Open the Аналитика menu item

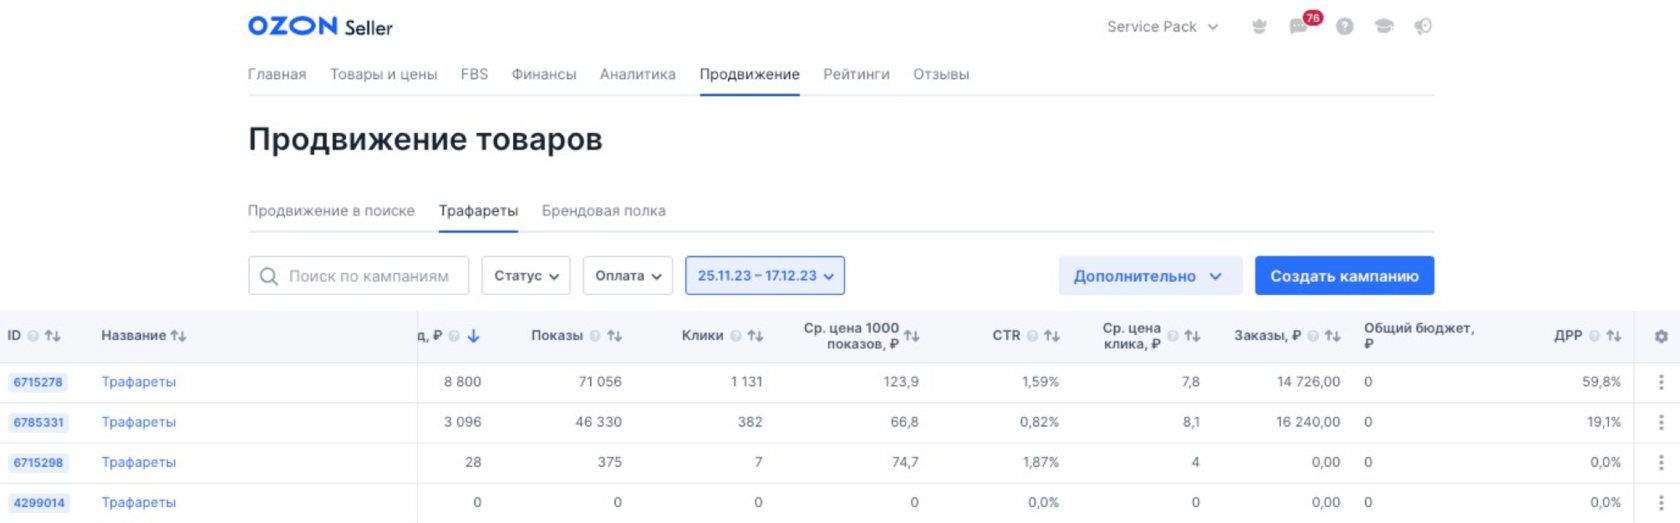click(x=637, y=74)
